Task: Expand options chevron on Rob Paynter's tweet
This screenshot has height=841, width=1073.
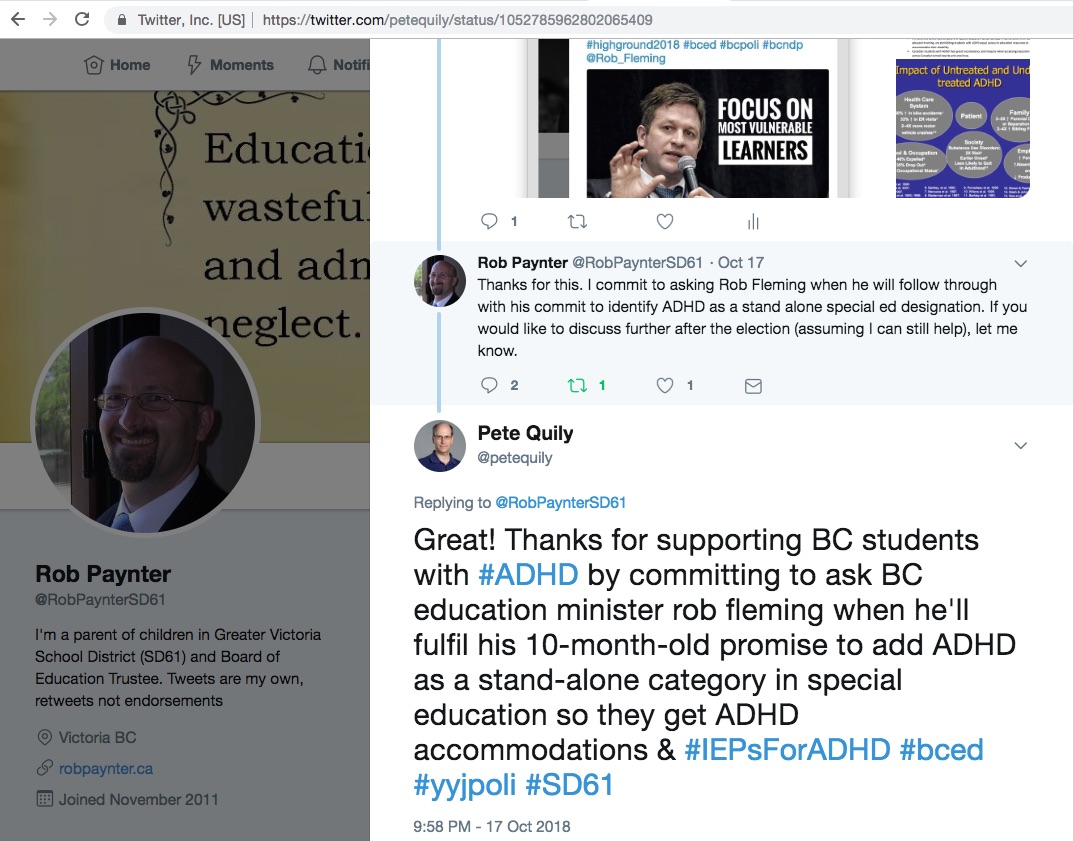Action: [x=1020, y=264]
